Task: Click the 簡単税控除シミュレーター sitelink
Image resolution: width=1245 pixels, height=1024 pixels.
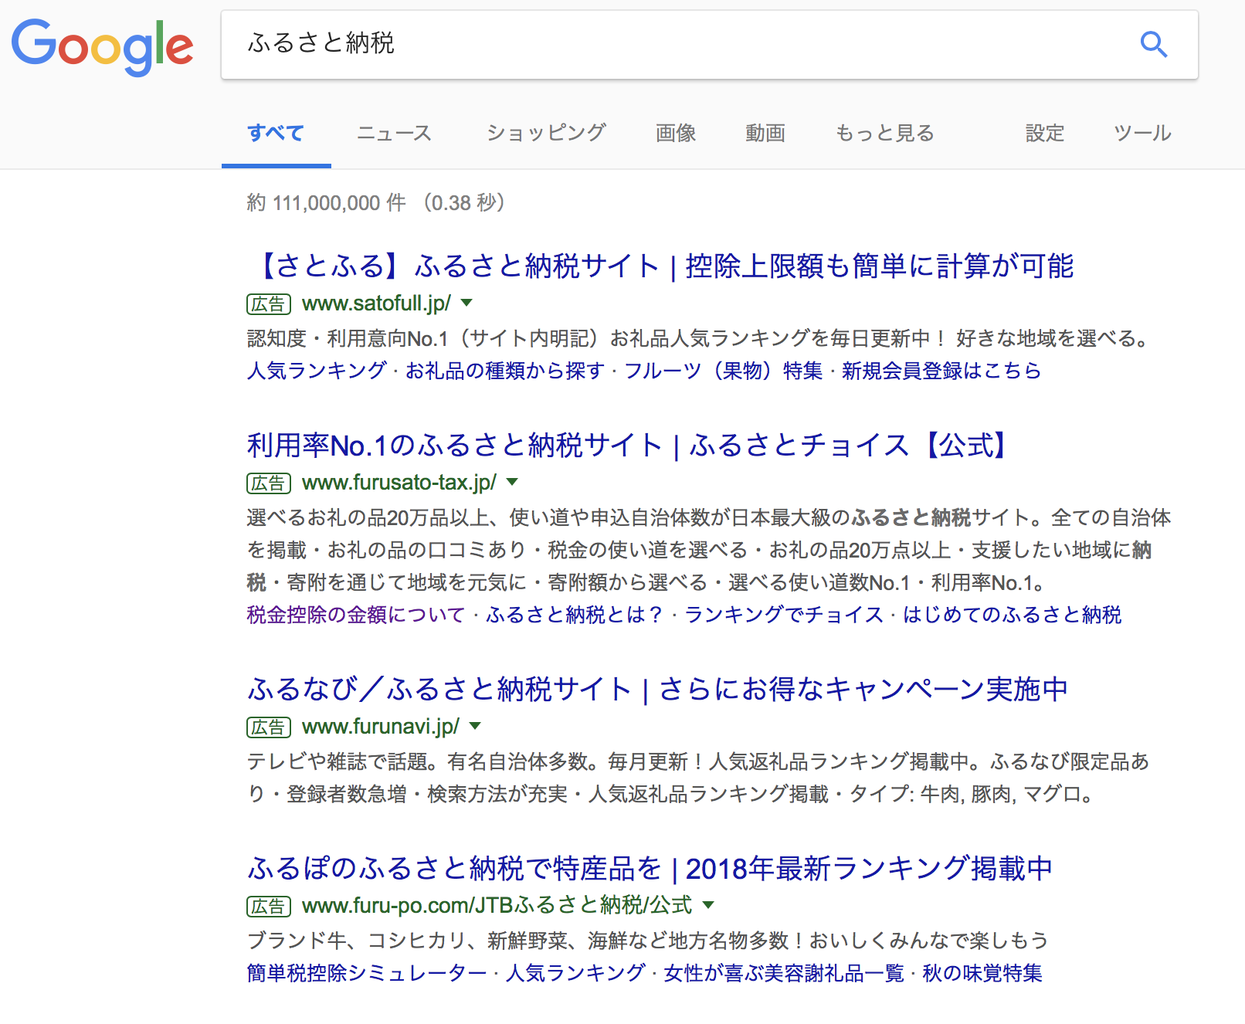Action: [x=367, y=973]
